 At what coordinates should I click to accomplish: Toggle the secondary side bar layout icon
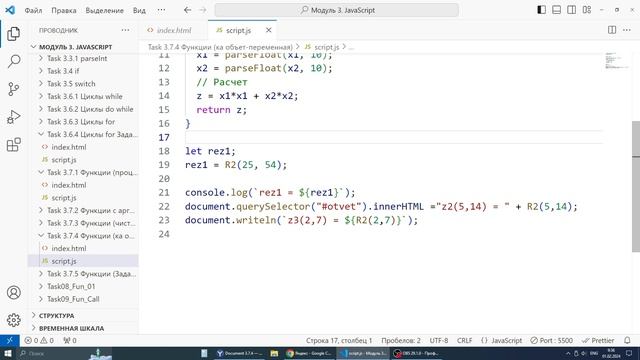click(x=571, y=10)
